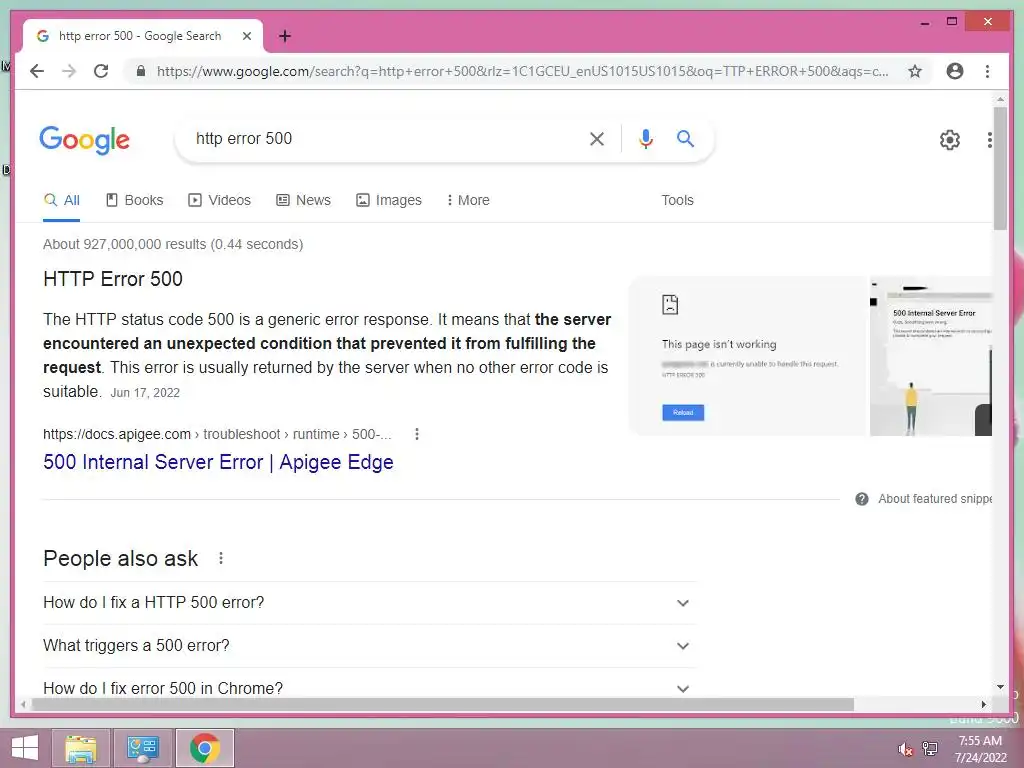Viewport: 1024px width, 768px height.
Task: Switch to the News results tab
Action: (x=304, y=200)
